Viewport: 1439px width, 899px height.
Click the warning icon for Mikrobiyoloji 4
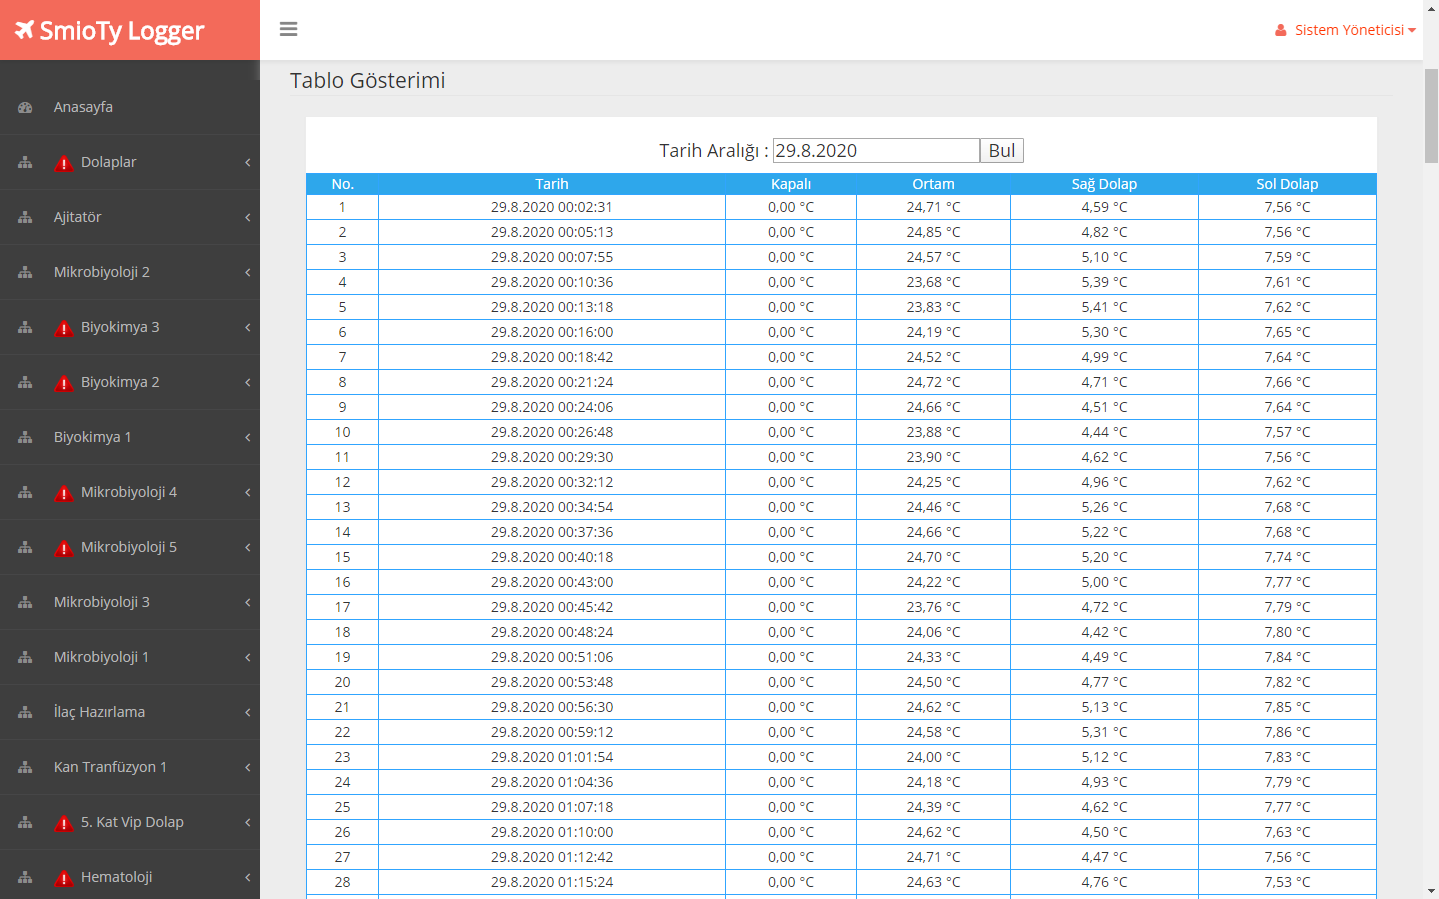[x=64, y=493]
